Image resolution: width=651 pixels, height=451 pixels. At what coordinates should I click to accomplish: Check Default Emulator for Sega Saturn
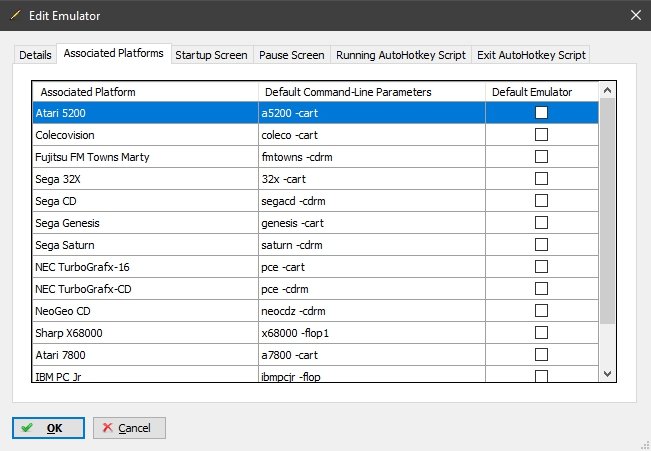[541, 245]
